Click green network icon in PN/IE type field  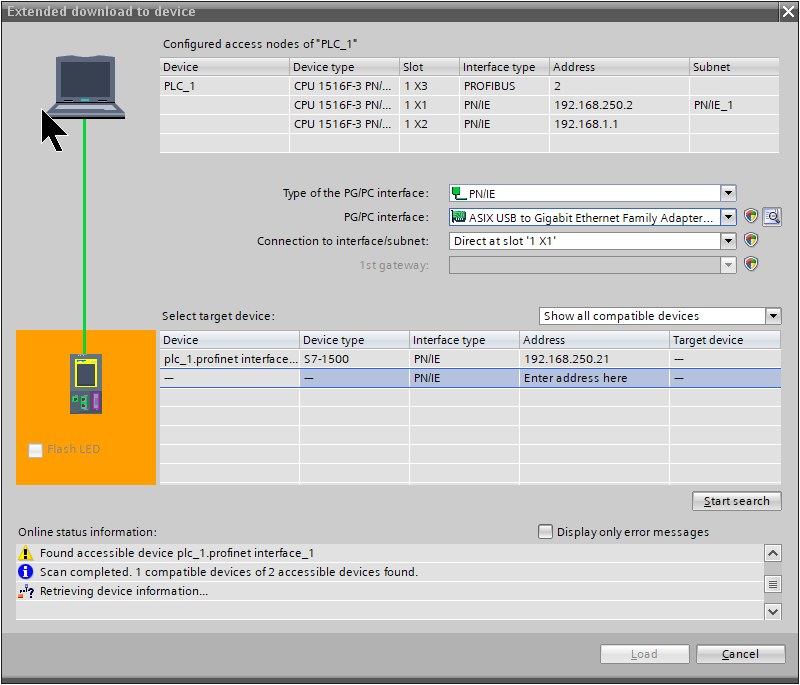tap(458, 193)
